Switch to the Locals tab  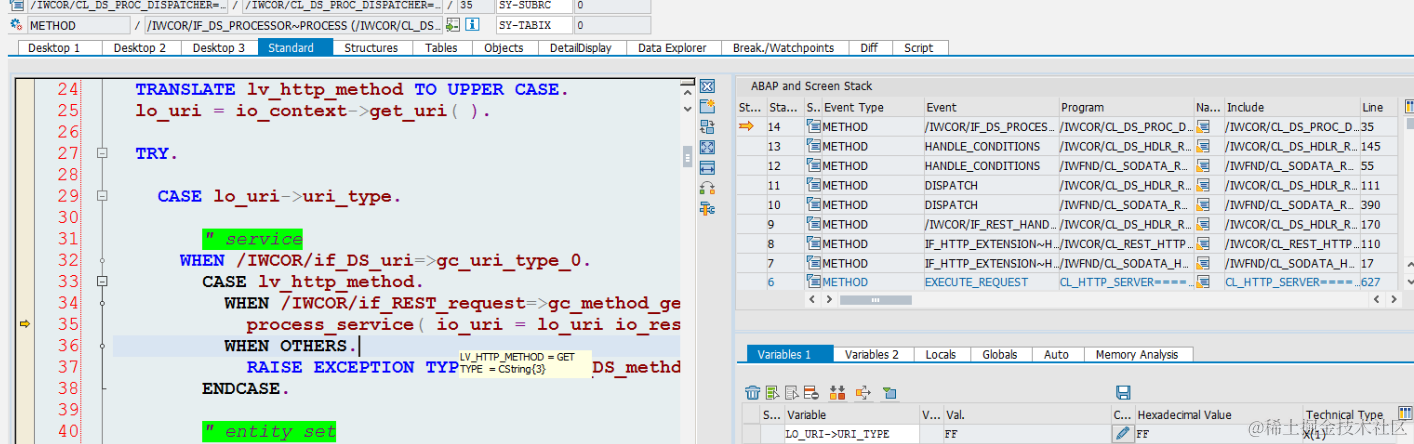coord(942,354)
